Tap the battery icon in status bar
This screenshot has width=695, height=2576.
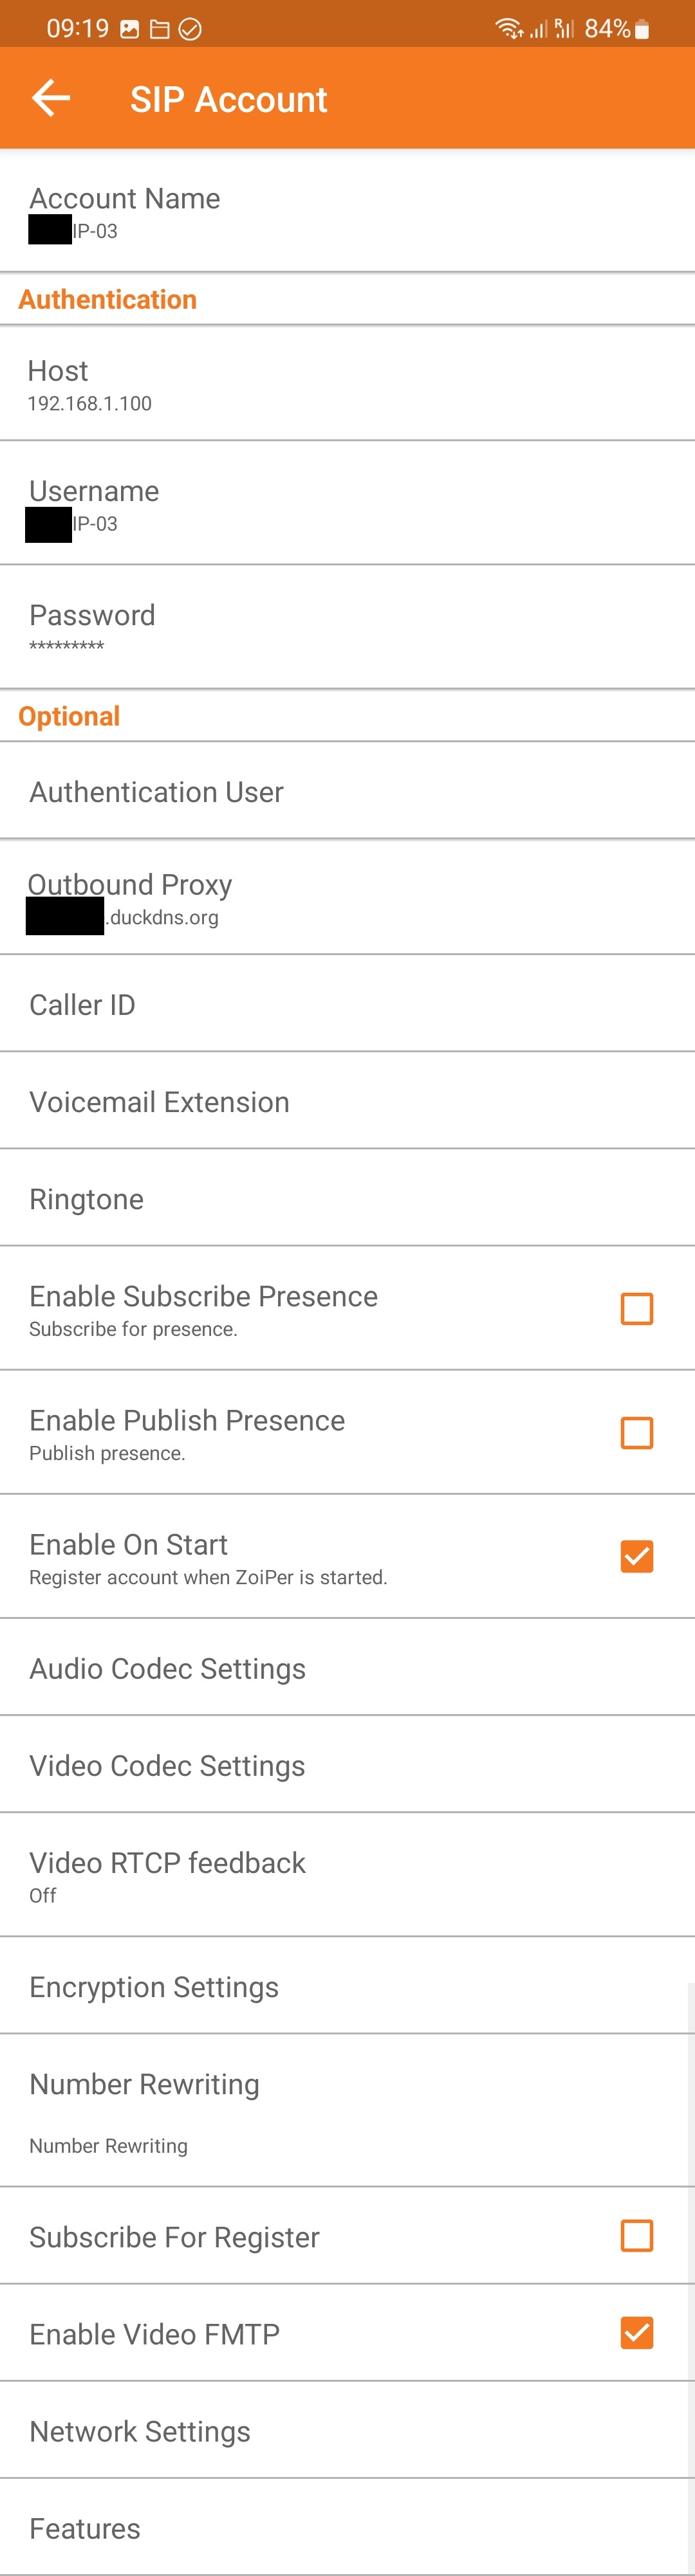(642, 29)
